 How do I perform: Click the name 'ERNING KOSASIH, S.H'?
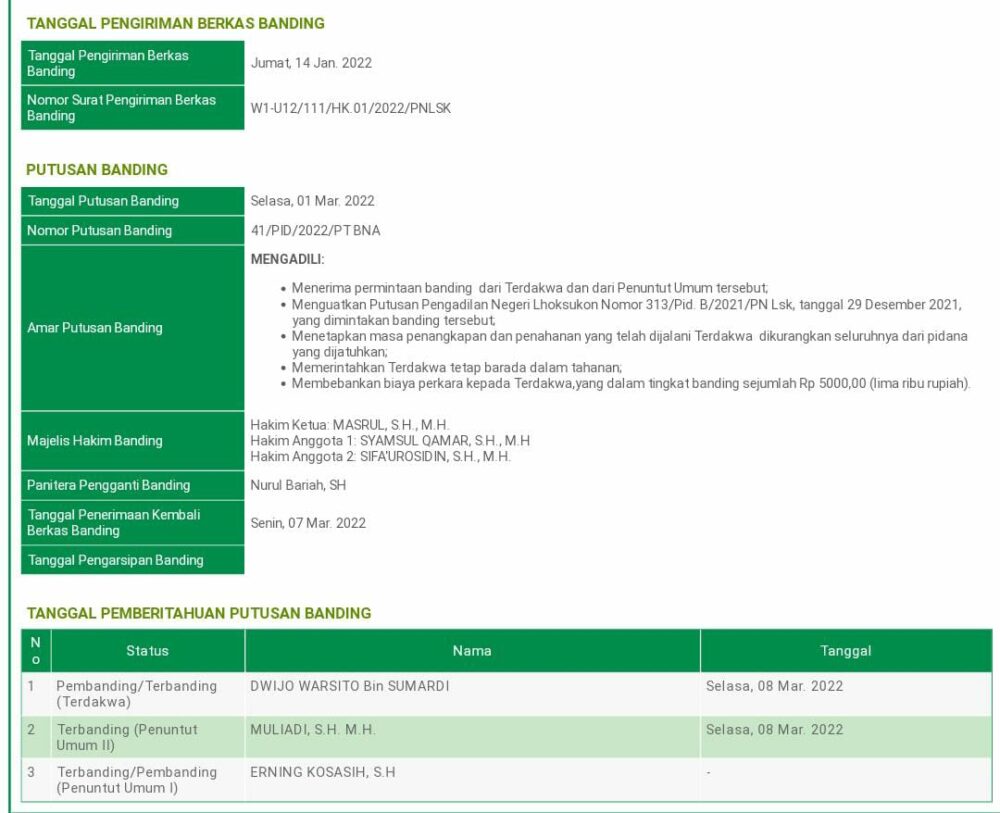[322, 772]
